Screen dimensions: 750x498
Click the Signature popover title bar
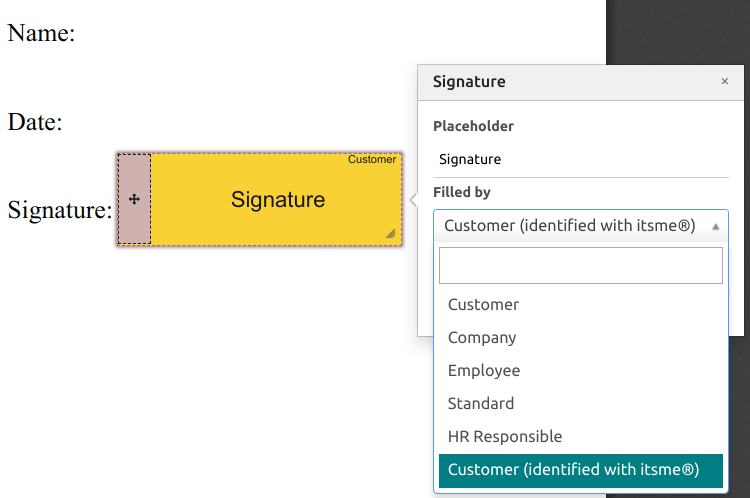click(560, 82)
